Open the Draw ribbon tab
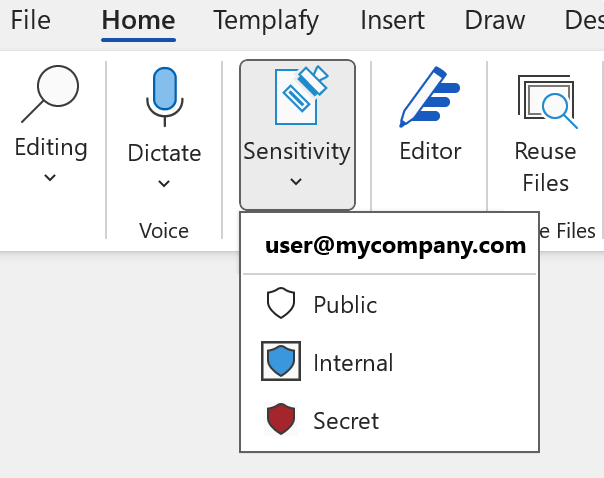 tap(495, 19)
